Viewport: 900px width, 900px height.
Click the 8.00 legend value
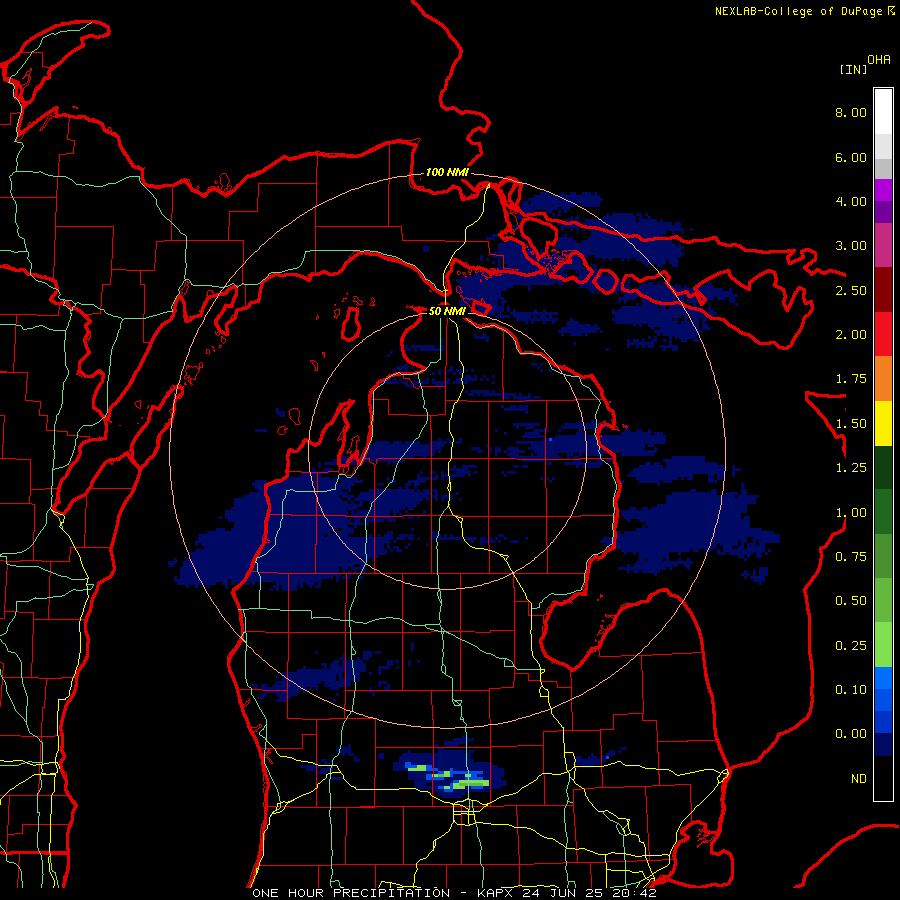click(851, 112)
